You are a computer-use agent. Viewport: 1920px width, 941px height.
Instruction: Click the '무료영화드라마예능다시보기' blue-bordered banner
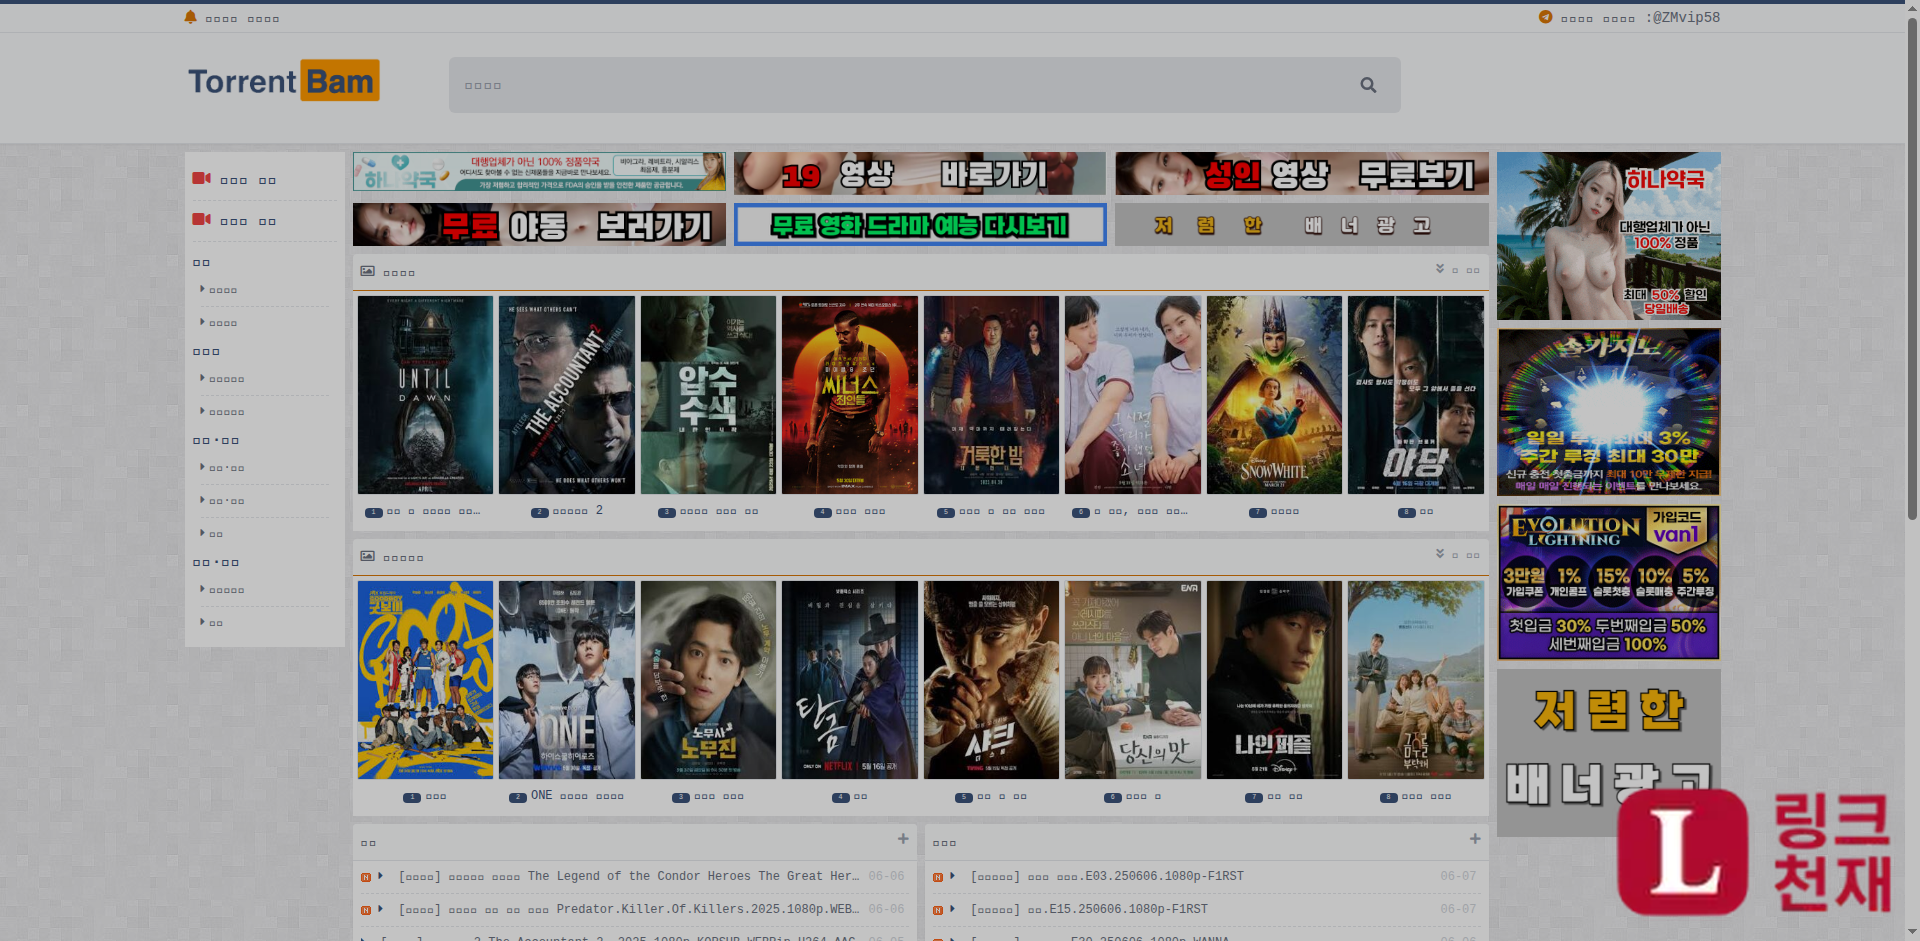click(920, 225)
